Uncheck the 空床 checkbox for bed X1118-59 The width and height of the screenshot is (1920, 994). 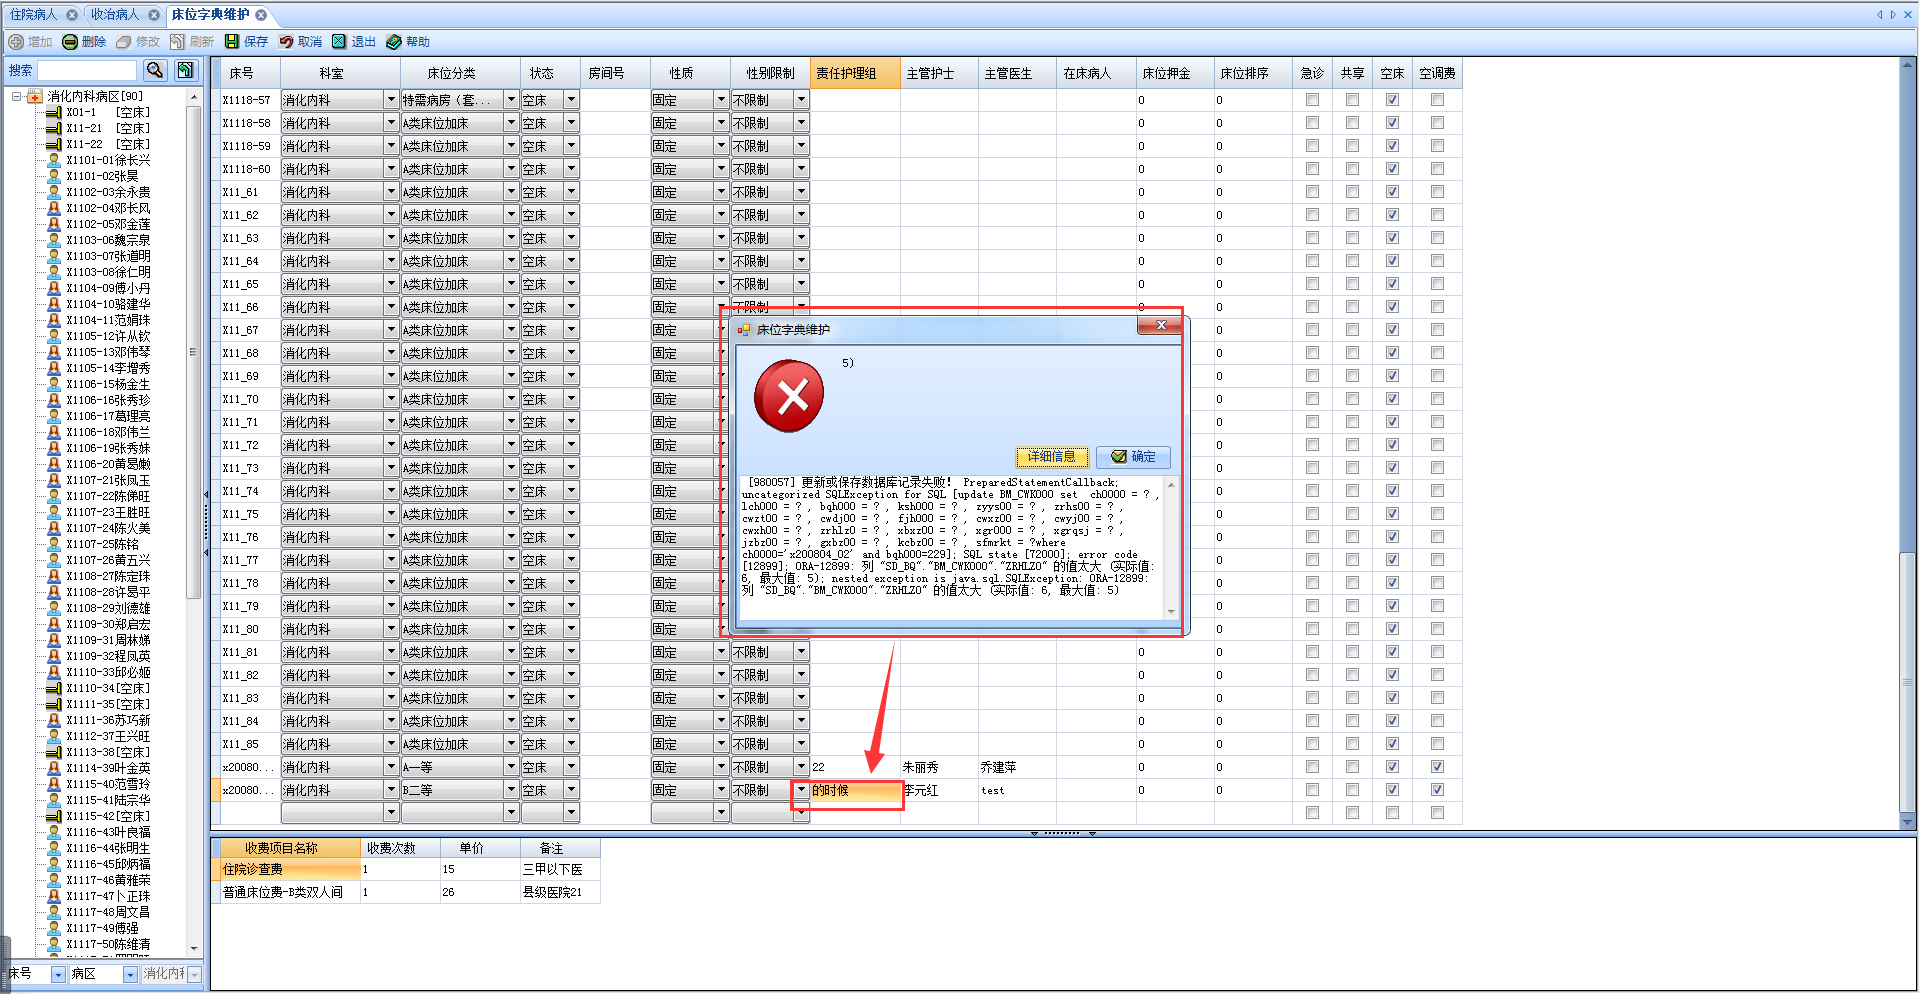point(1392,146)
